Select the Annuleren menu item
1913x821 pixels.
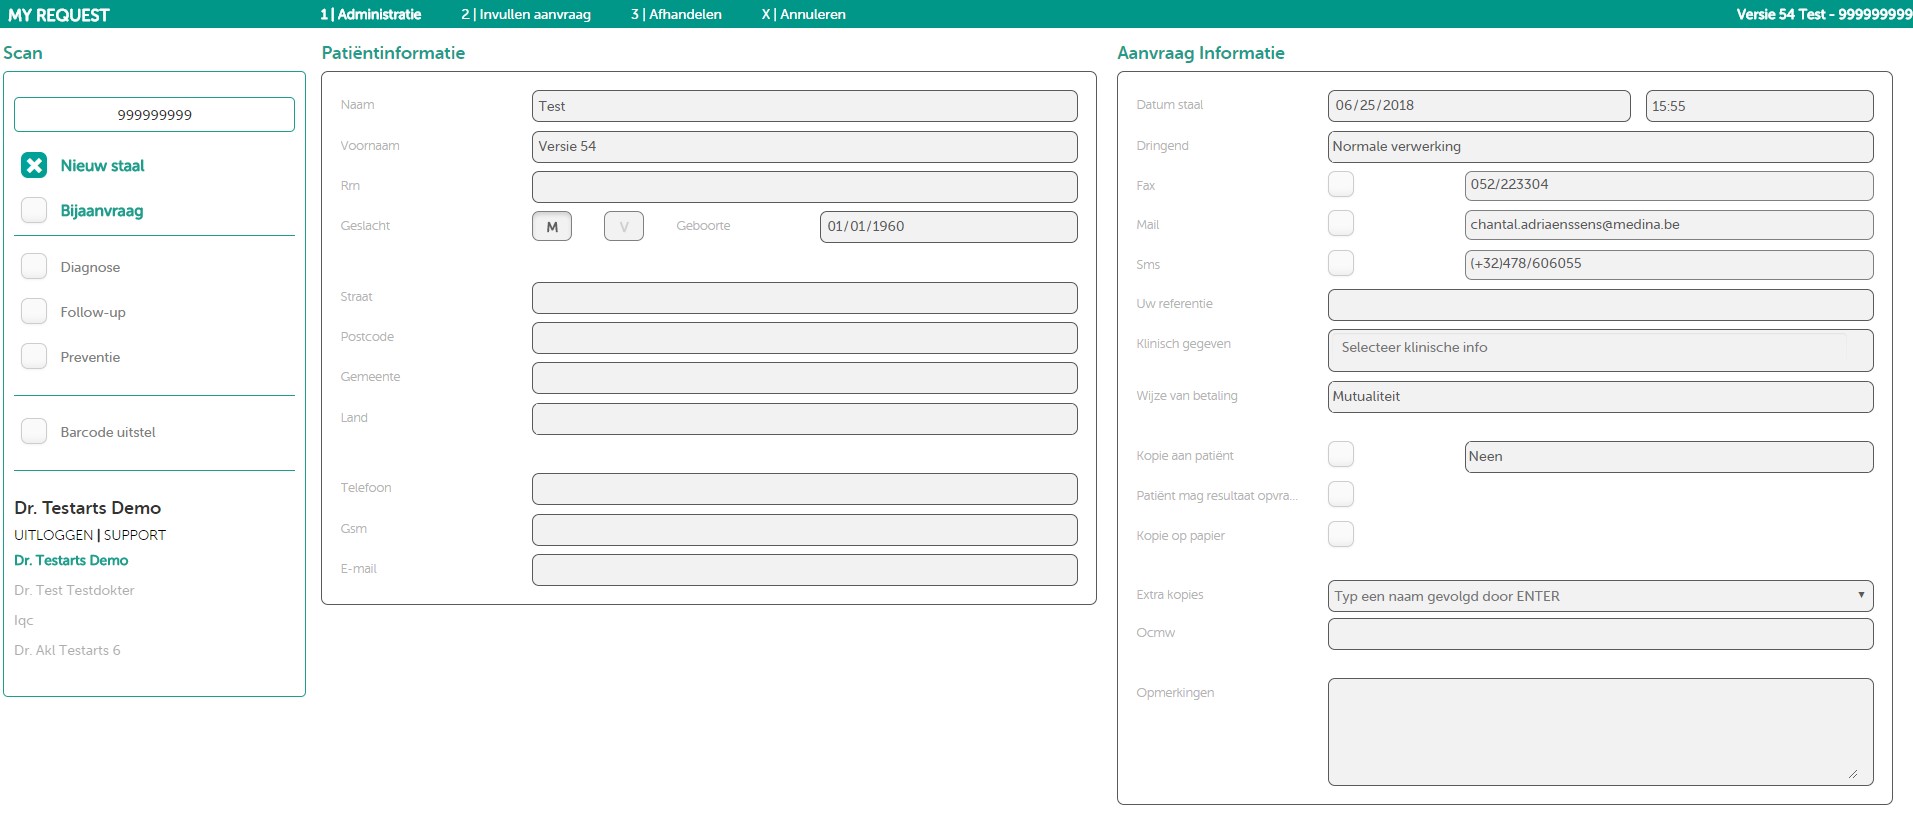pos(804,14)
